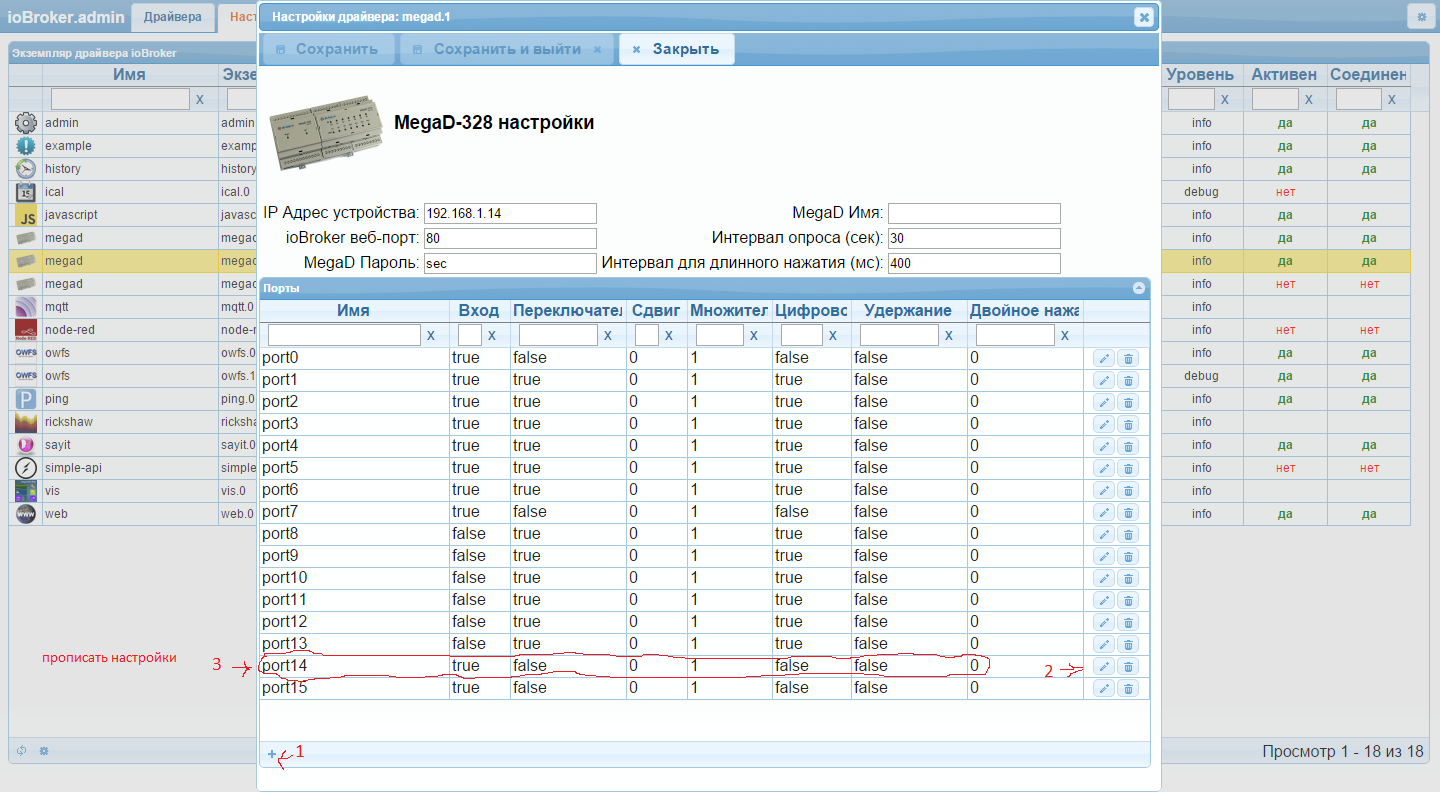Click the rickshaw driver icon

coord(26,422)
